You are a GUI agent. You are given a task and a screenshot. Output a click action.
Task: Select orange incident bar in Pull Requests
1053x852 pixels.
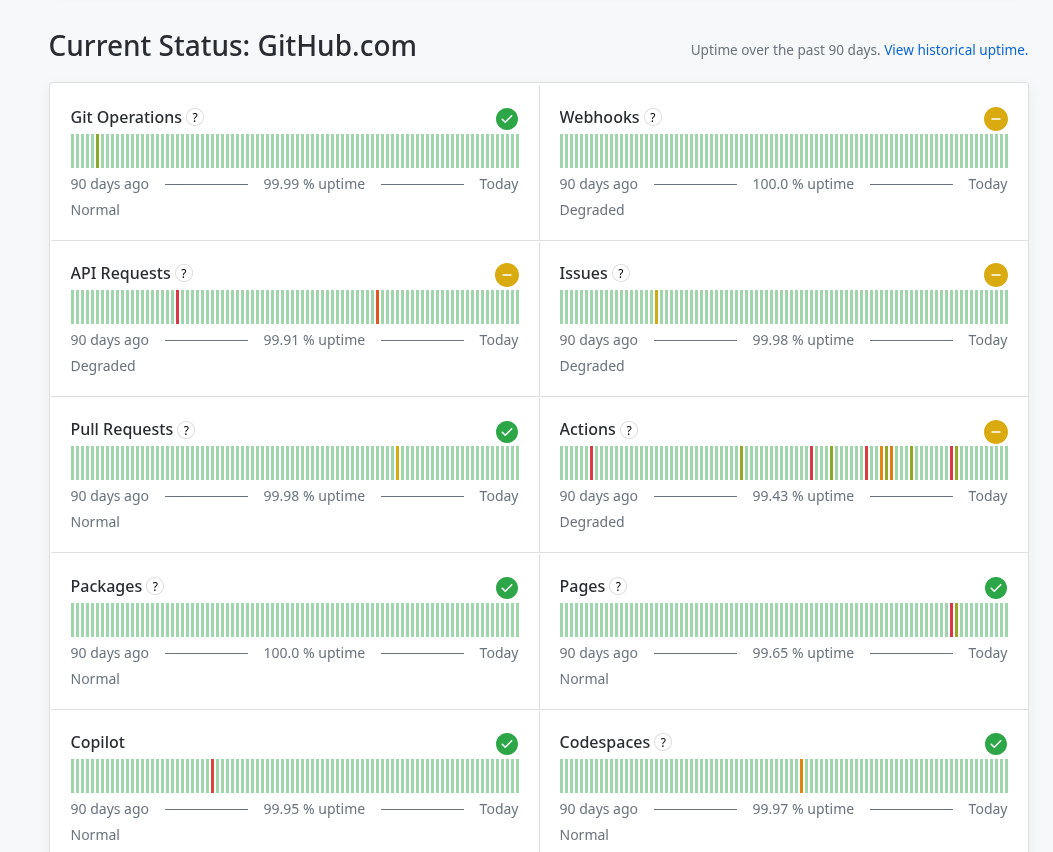(398, 463)
